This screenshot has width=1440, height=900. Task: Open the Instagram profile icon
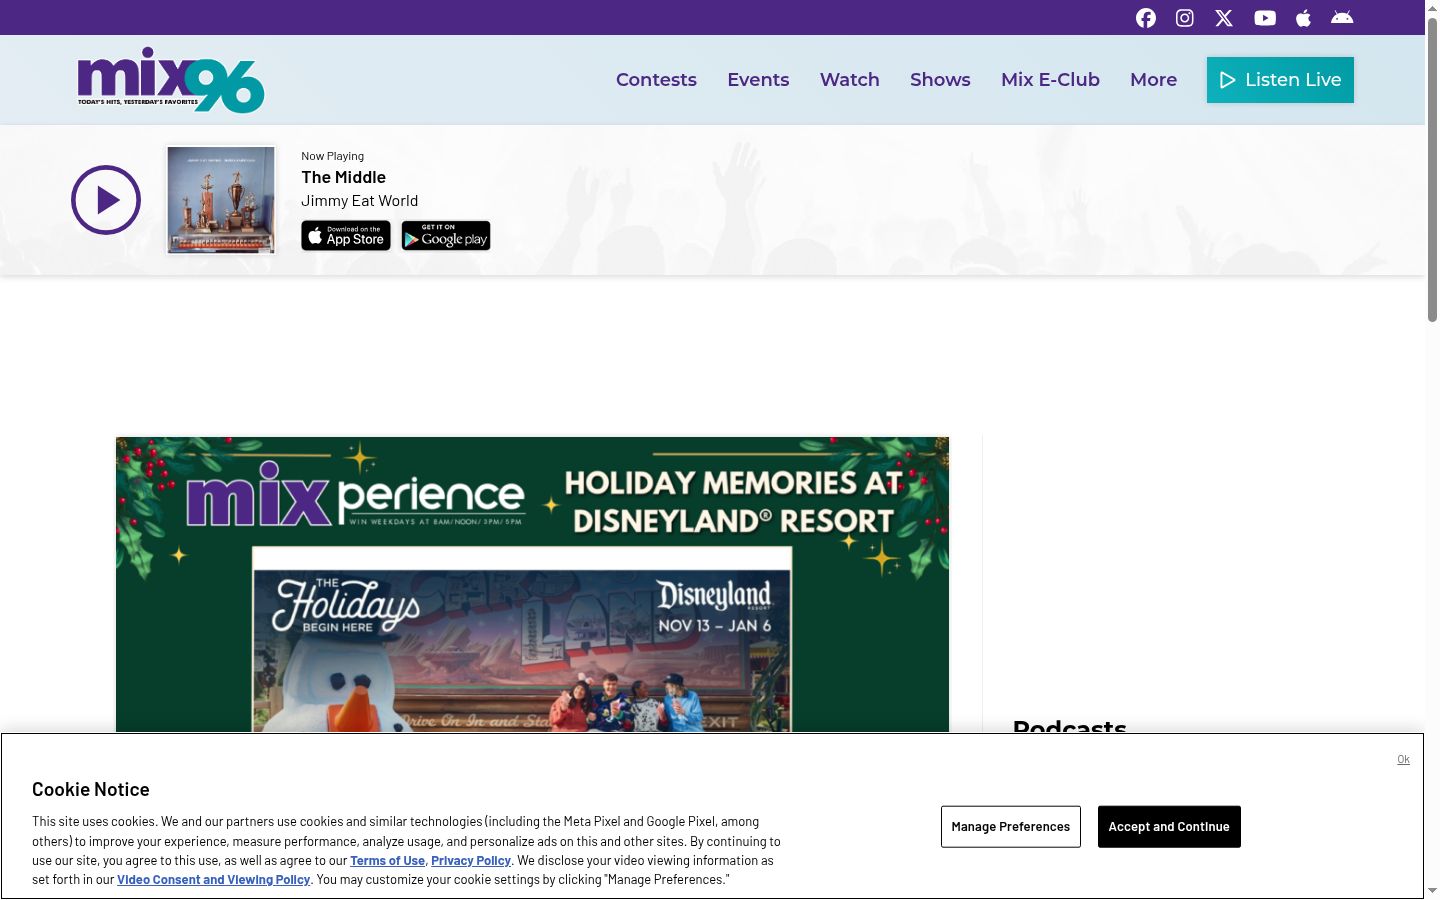pos(1185,18)
